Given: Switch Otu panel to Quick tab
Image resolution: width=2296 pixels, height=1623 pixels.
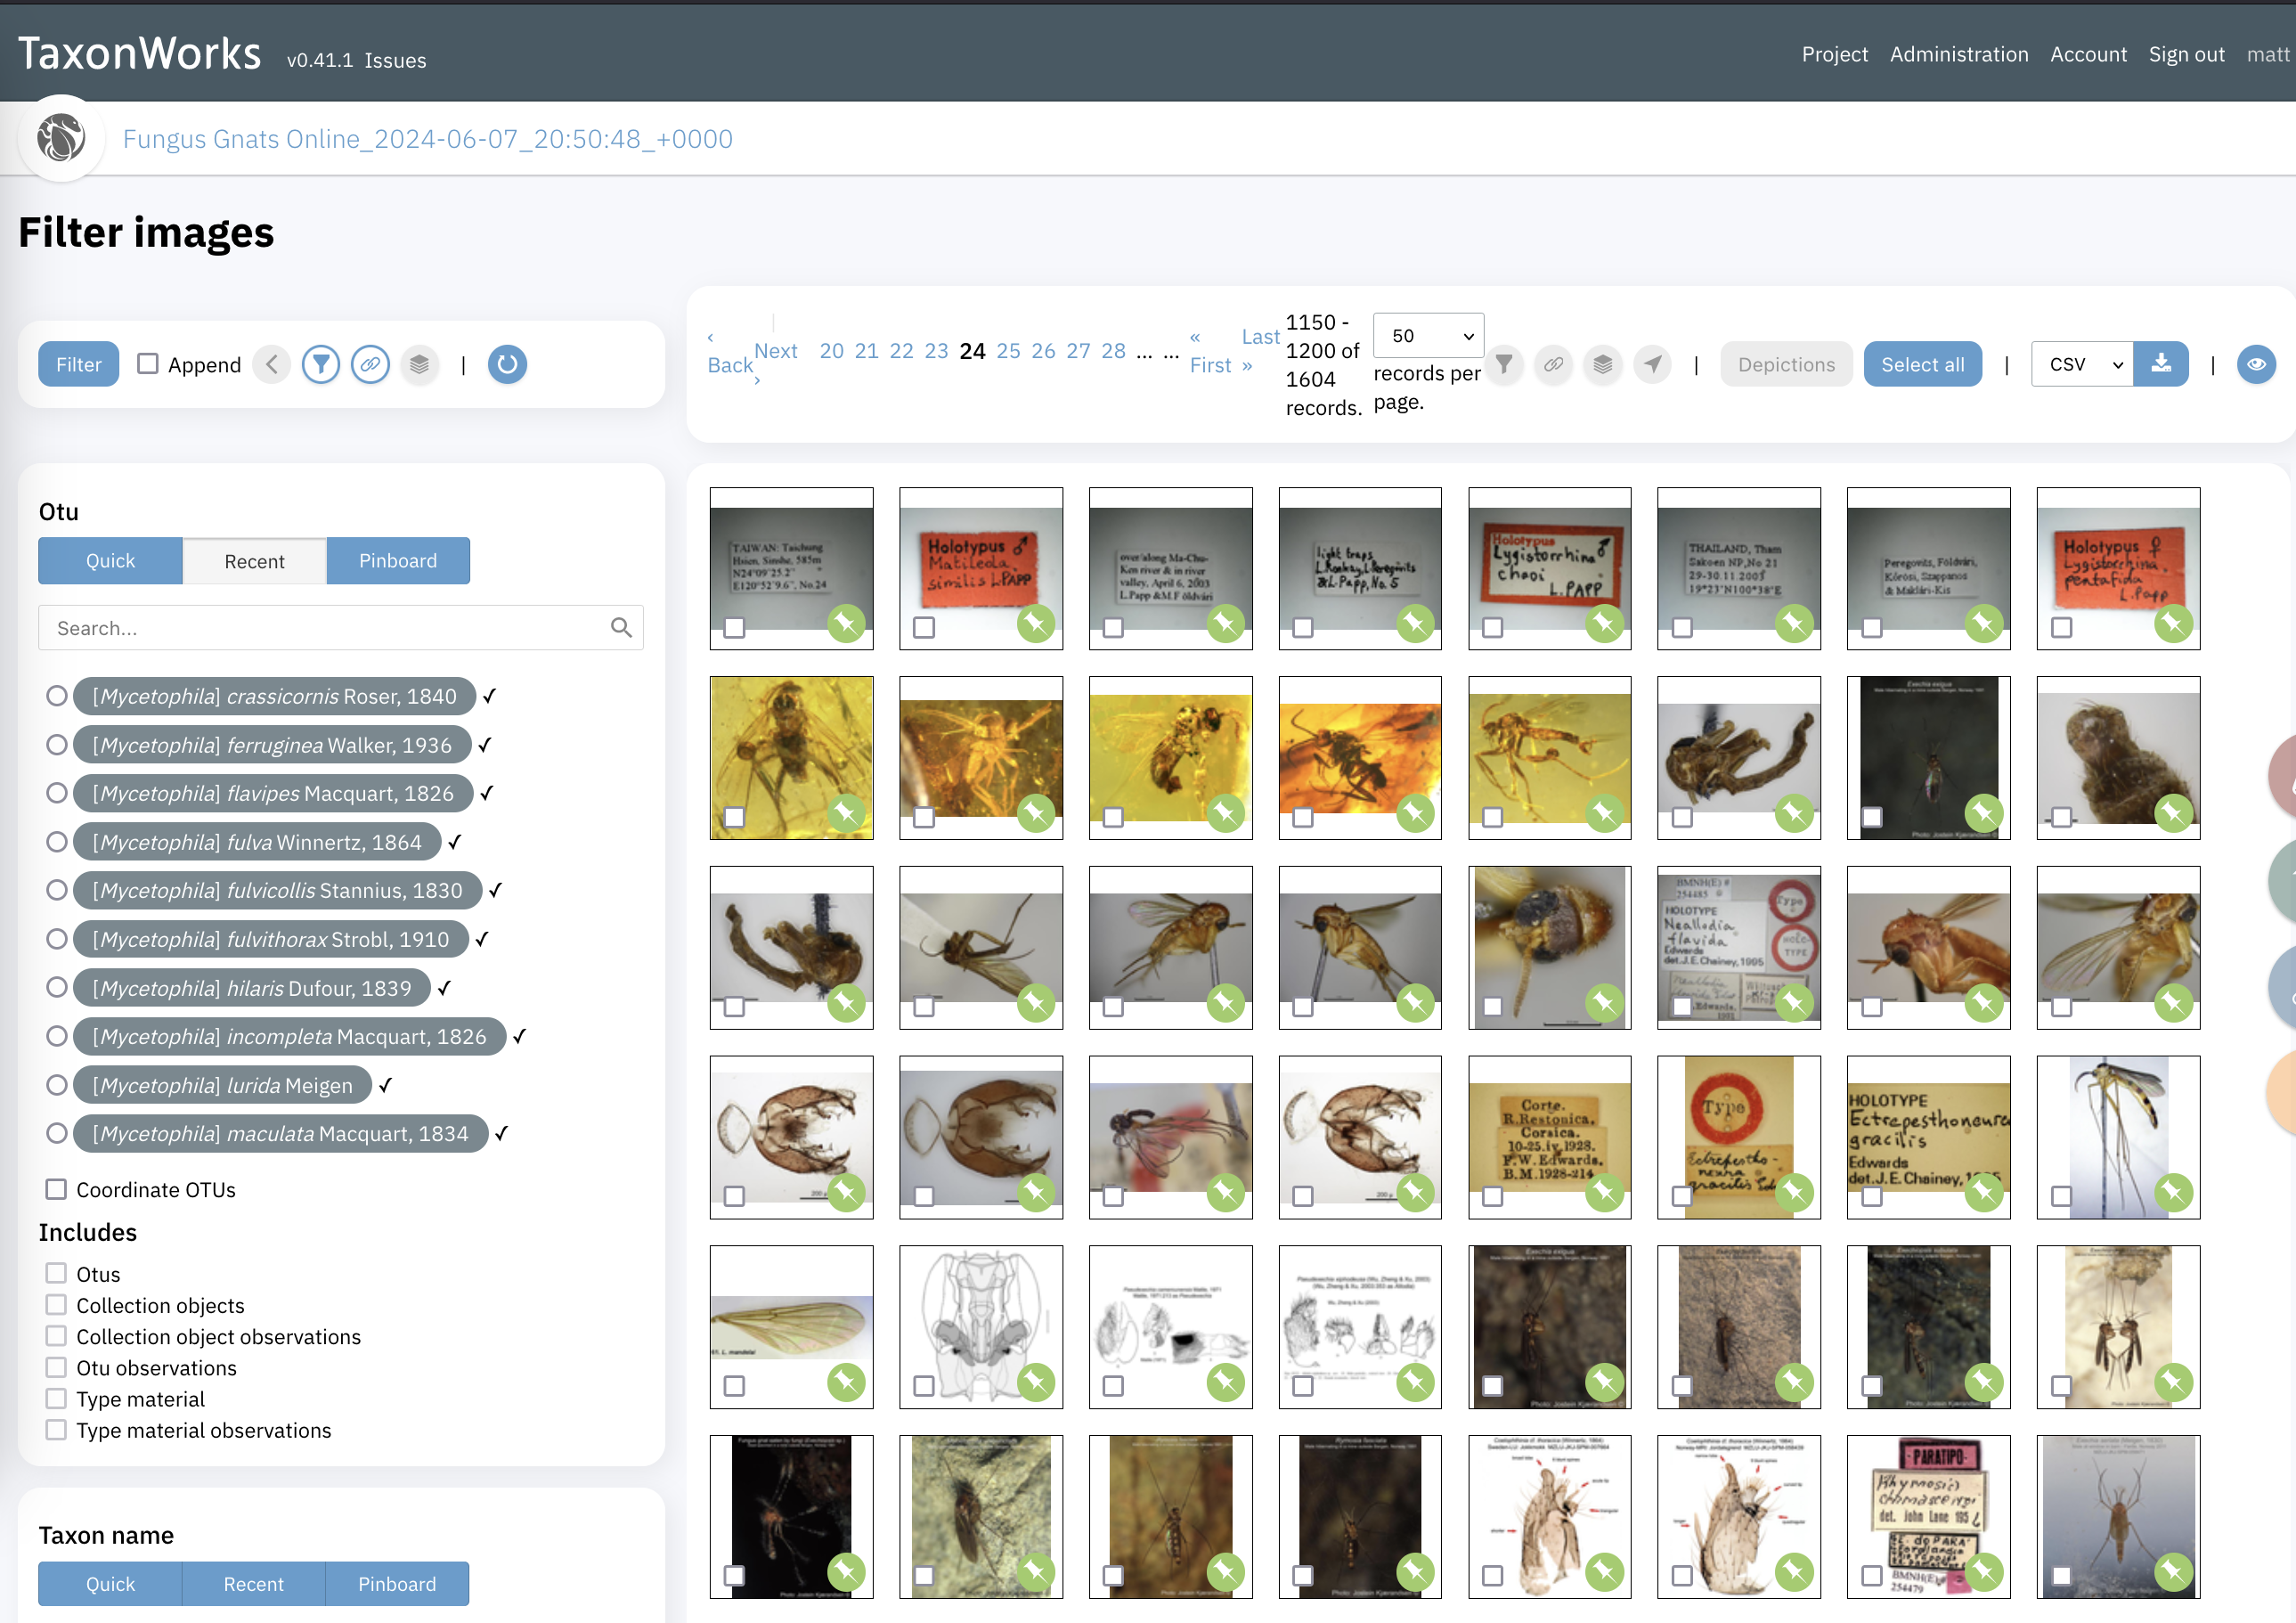Looking at the screenshot, I should [x=110, y=561].
